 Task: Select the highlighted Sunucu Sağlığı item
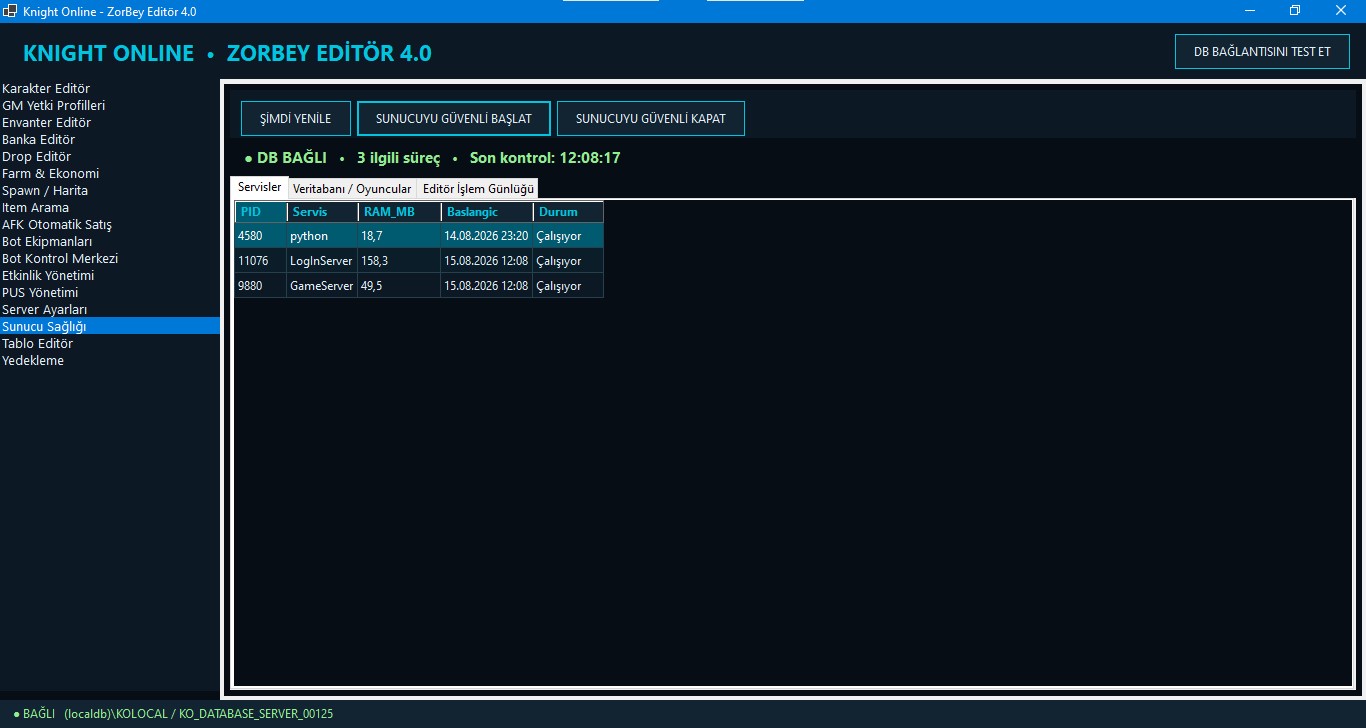click(x=110, y=326)
